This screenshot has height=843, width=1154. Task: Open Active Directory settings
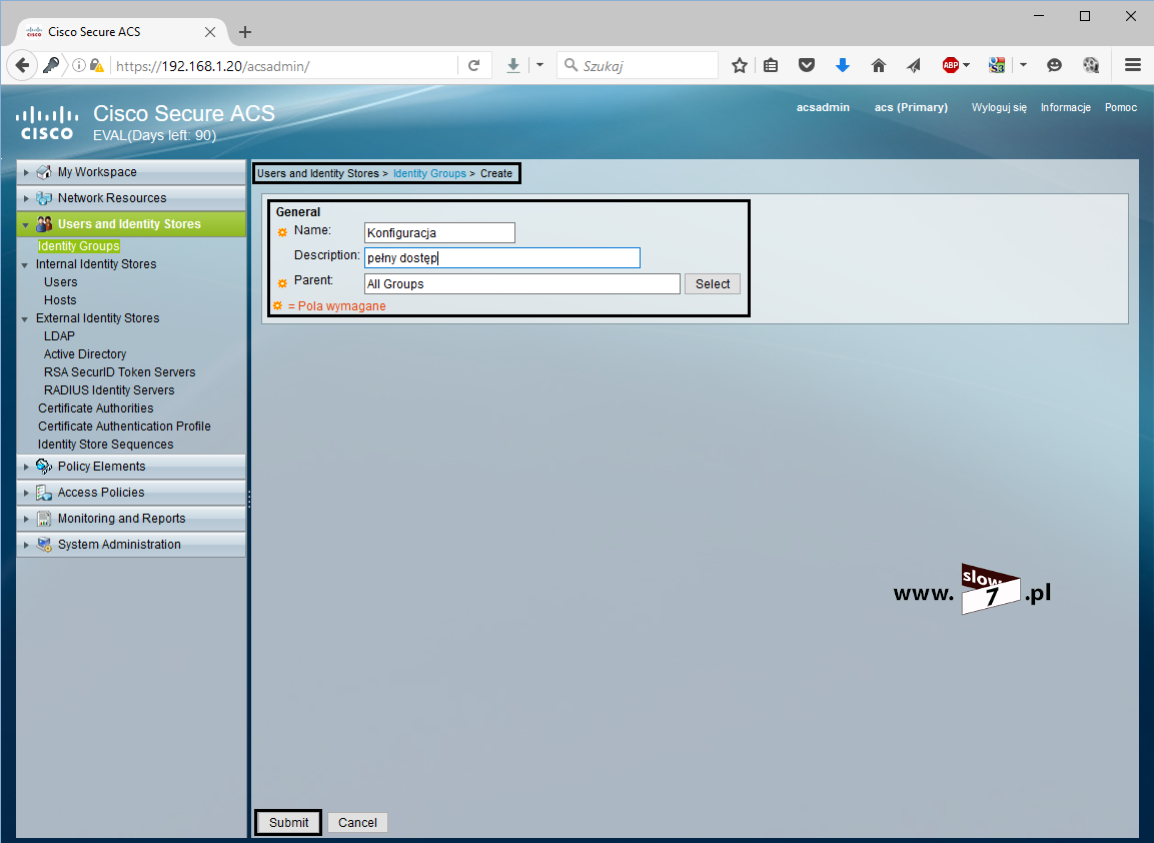coord(85,354)
